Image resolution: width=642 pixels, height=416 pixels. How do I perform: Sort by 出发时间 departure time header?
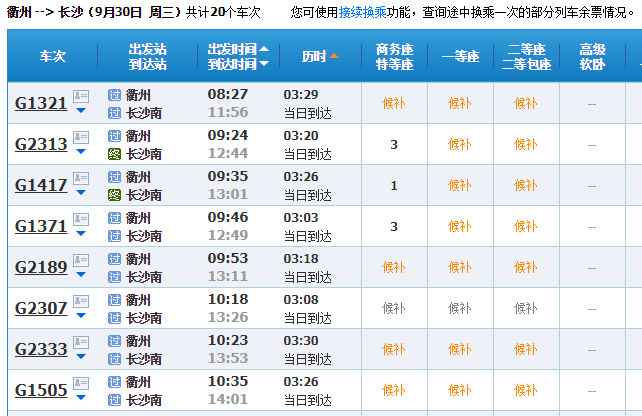pos(238,50)
